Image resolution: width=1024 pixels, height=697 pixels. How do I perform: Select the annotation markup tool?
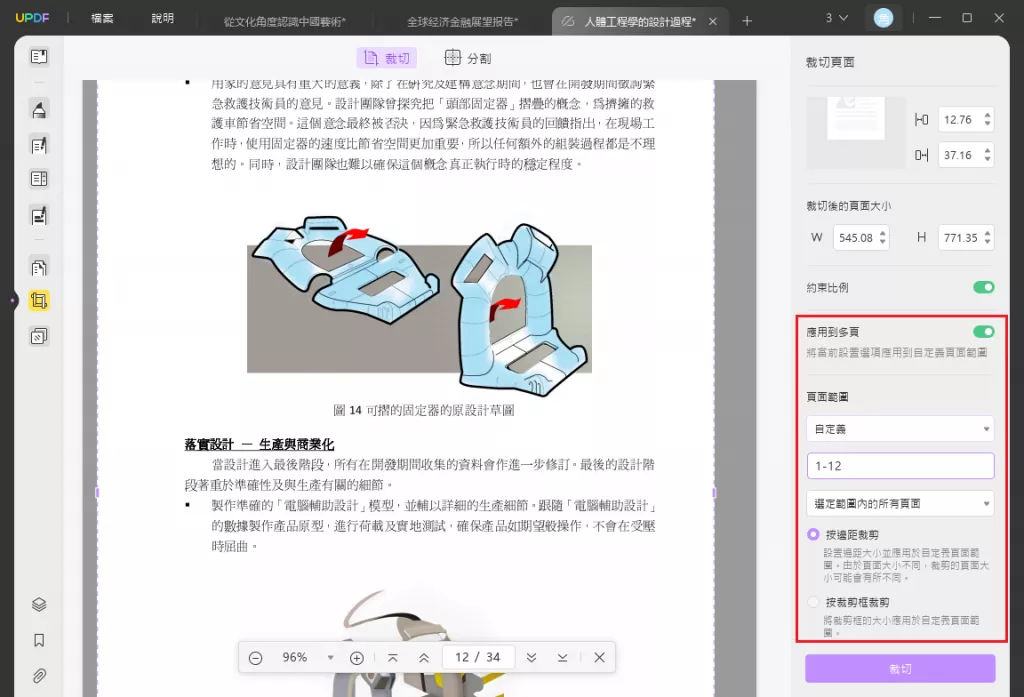click(x=39, y=110)
